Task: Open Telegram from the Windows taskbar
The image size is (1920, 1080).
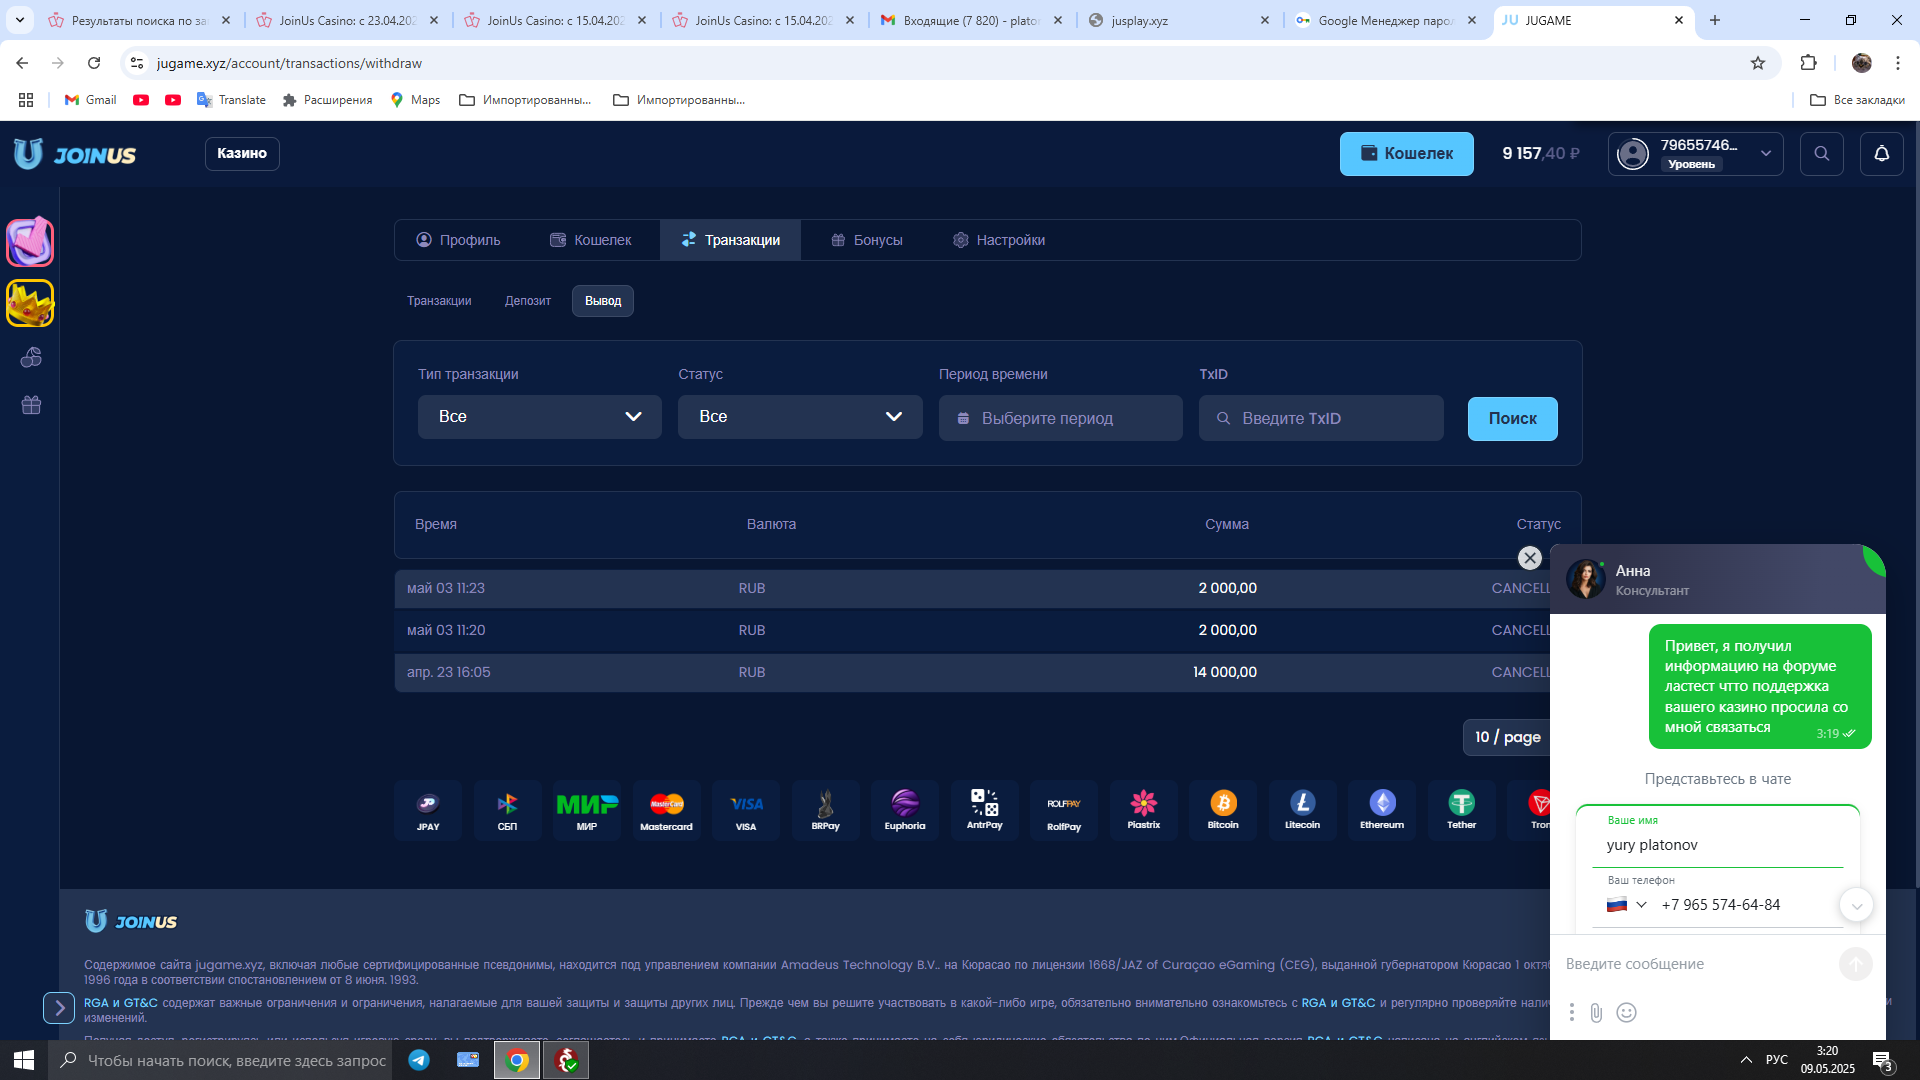Action: [x=419, y=1060]
